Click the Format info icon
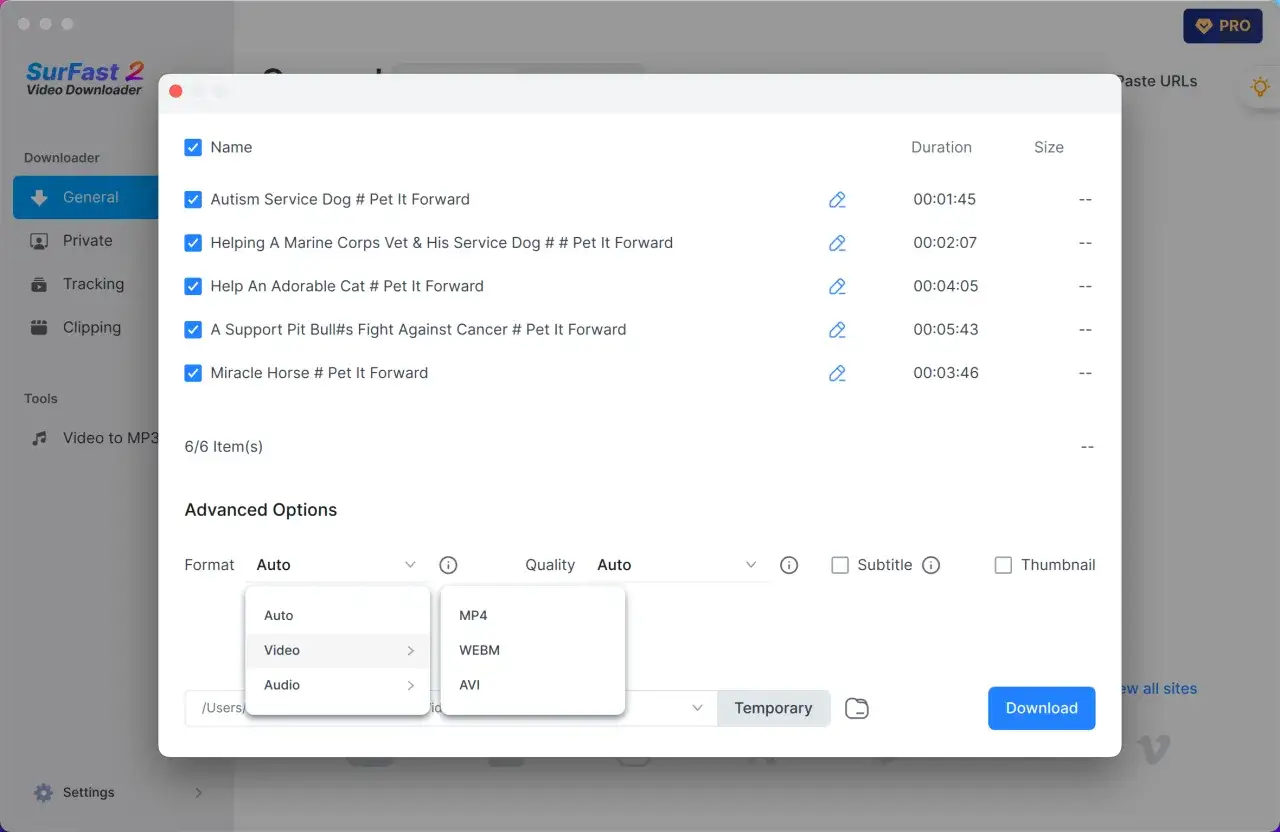Image resolution: width=1280 pixels, height=832 pixels. 448,565
